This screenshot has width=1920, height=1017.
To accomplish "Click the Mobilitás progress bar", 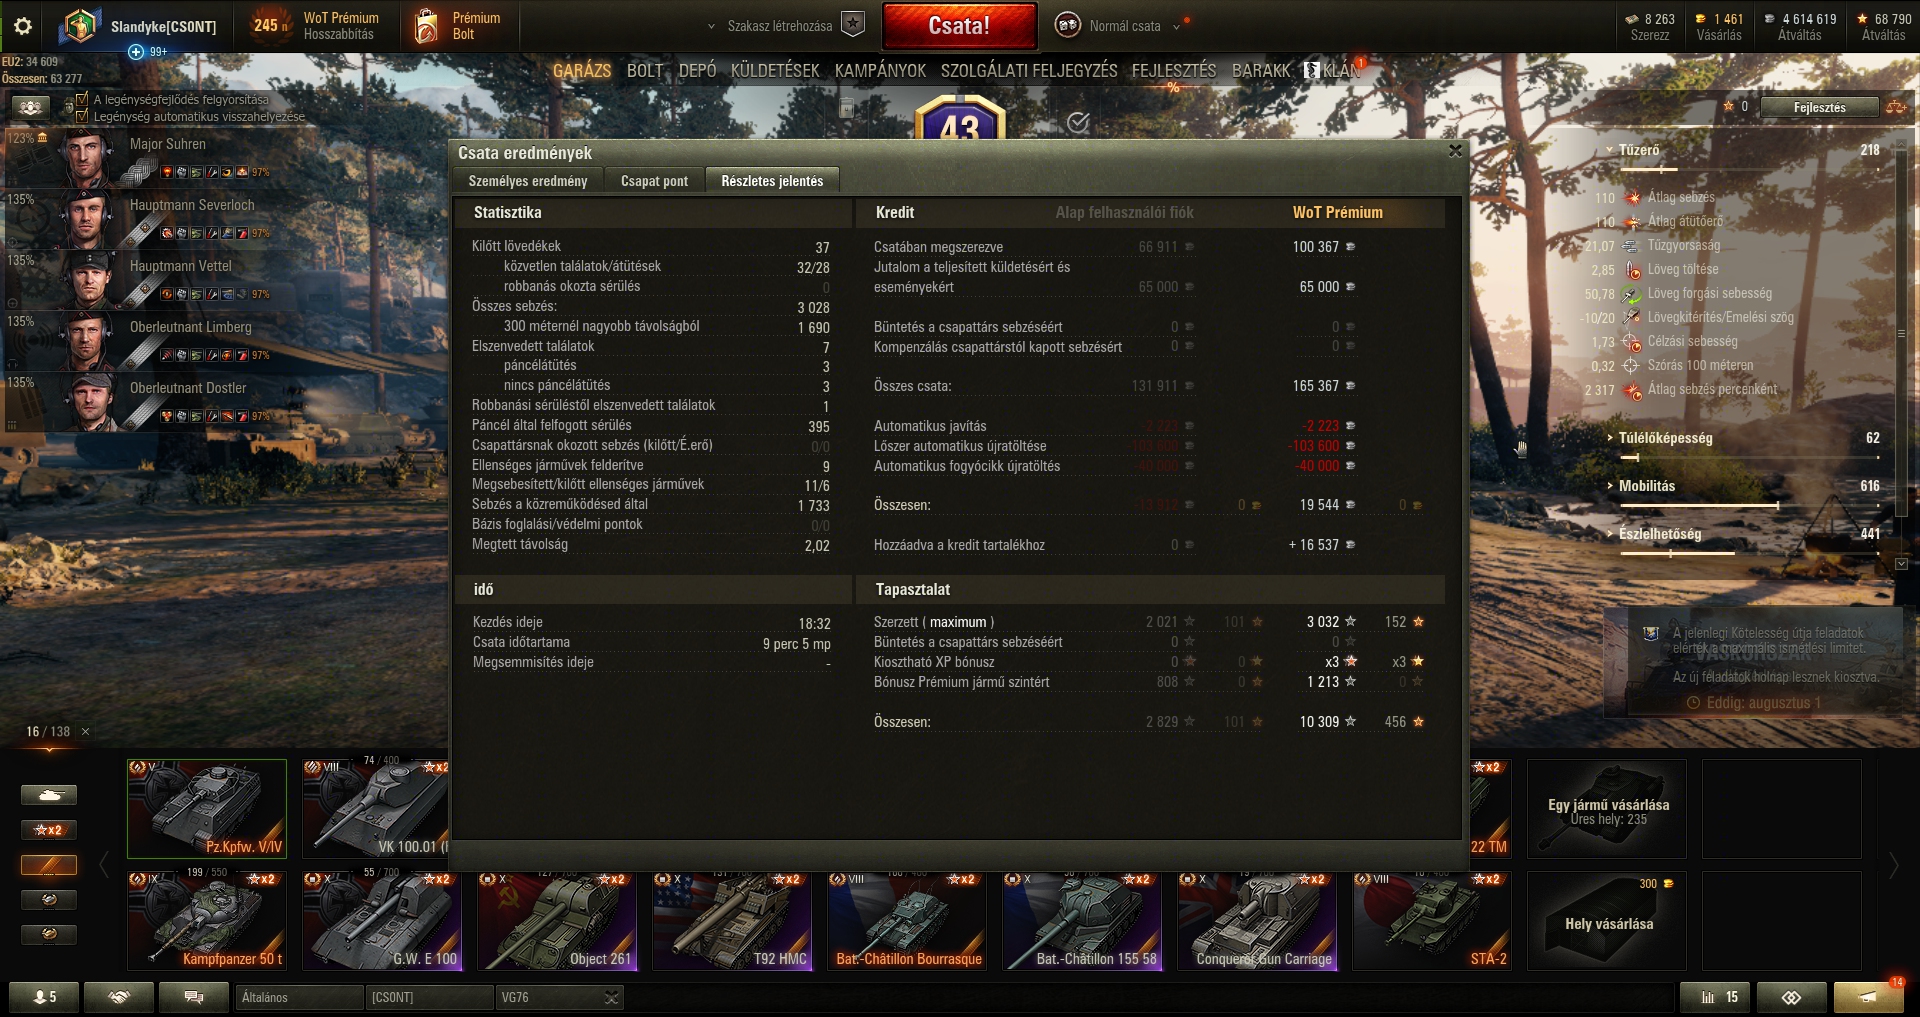I will 1749,506.
